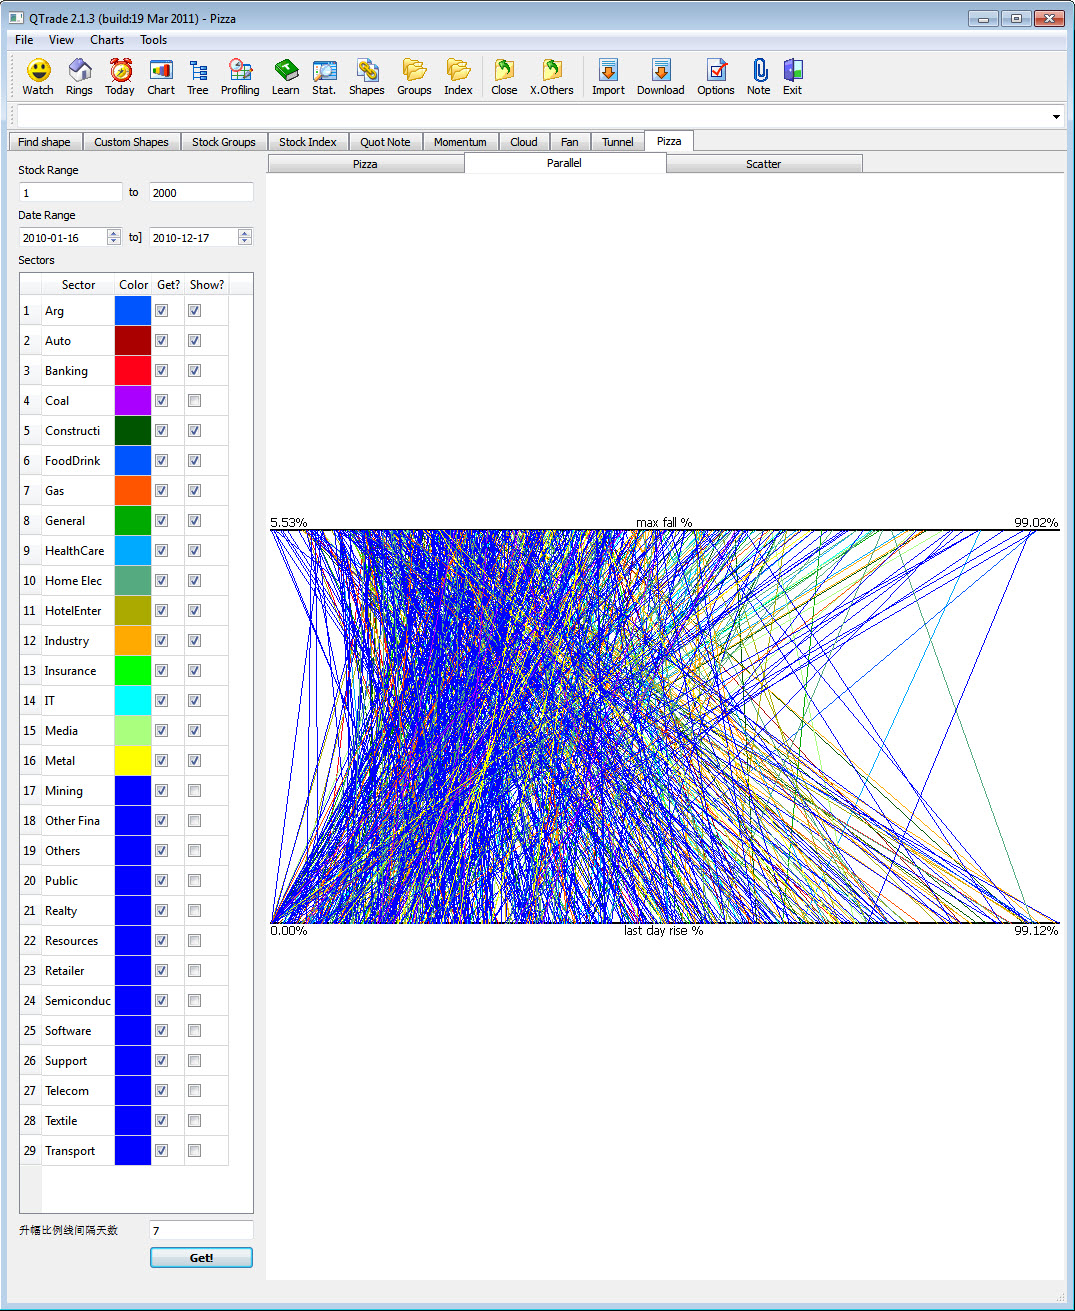Open the dropdown below the toolbar
The height and width of the screenshot is (1311, 1075).
(1055, 116)
